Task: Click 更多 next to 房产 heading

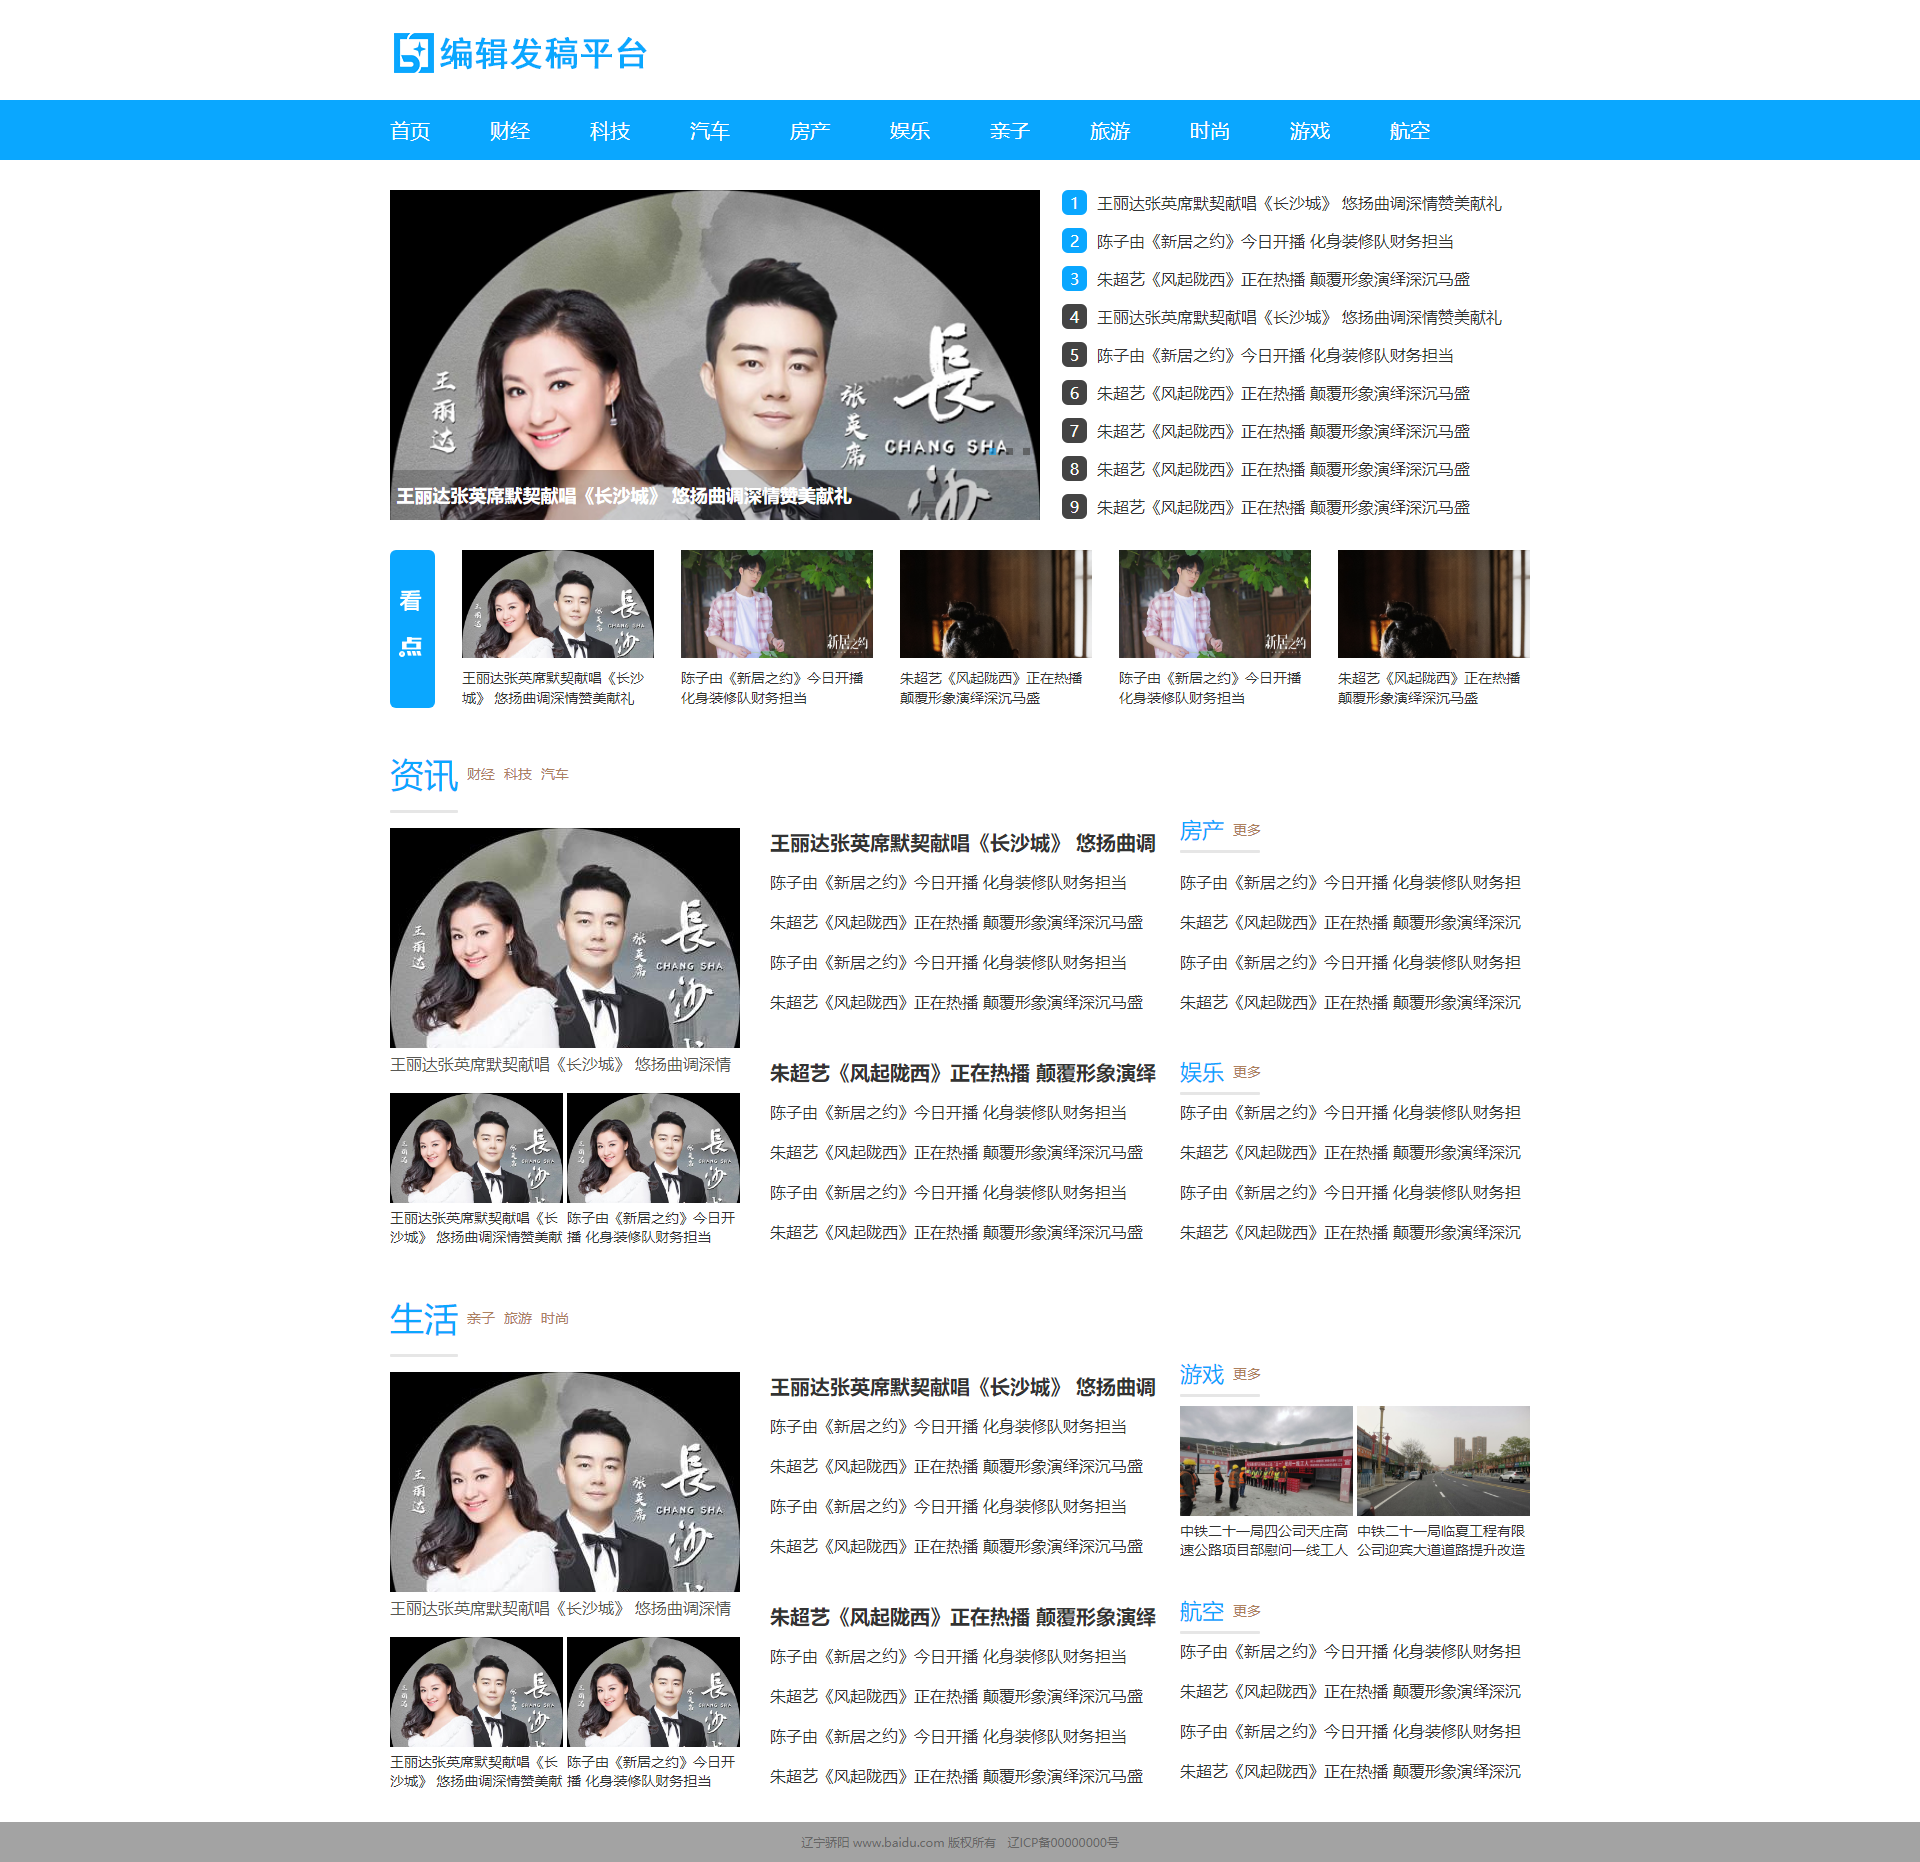Action: [x=1246, y=830]
